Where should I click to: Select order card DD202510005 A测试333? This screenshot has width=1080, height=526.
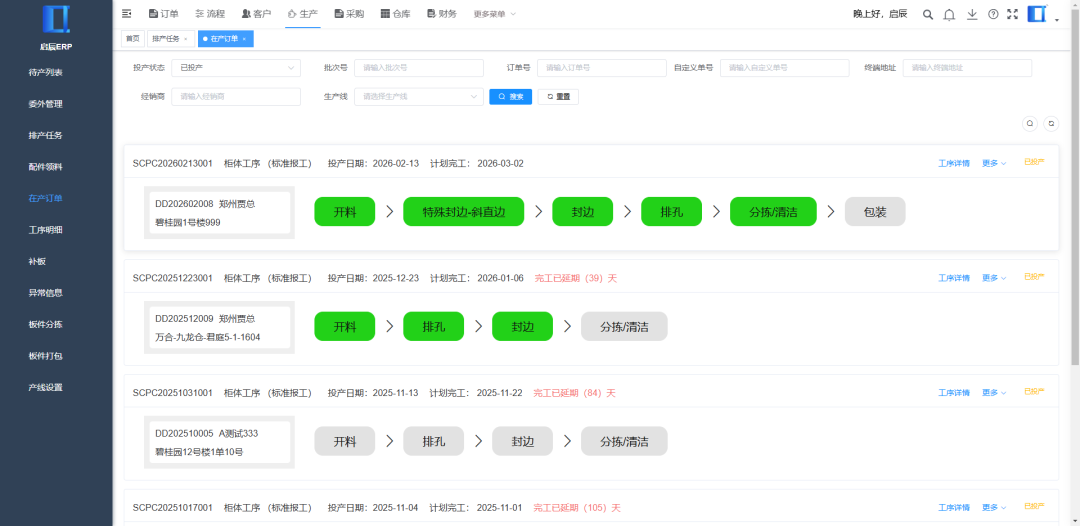[219, 442]
